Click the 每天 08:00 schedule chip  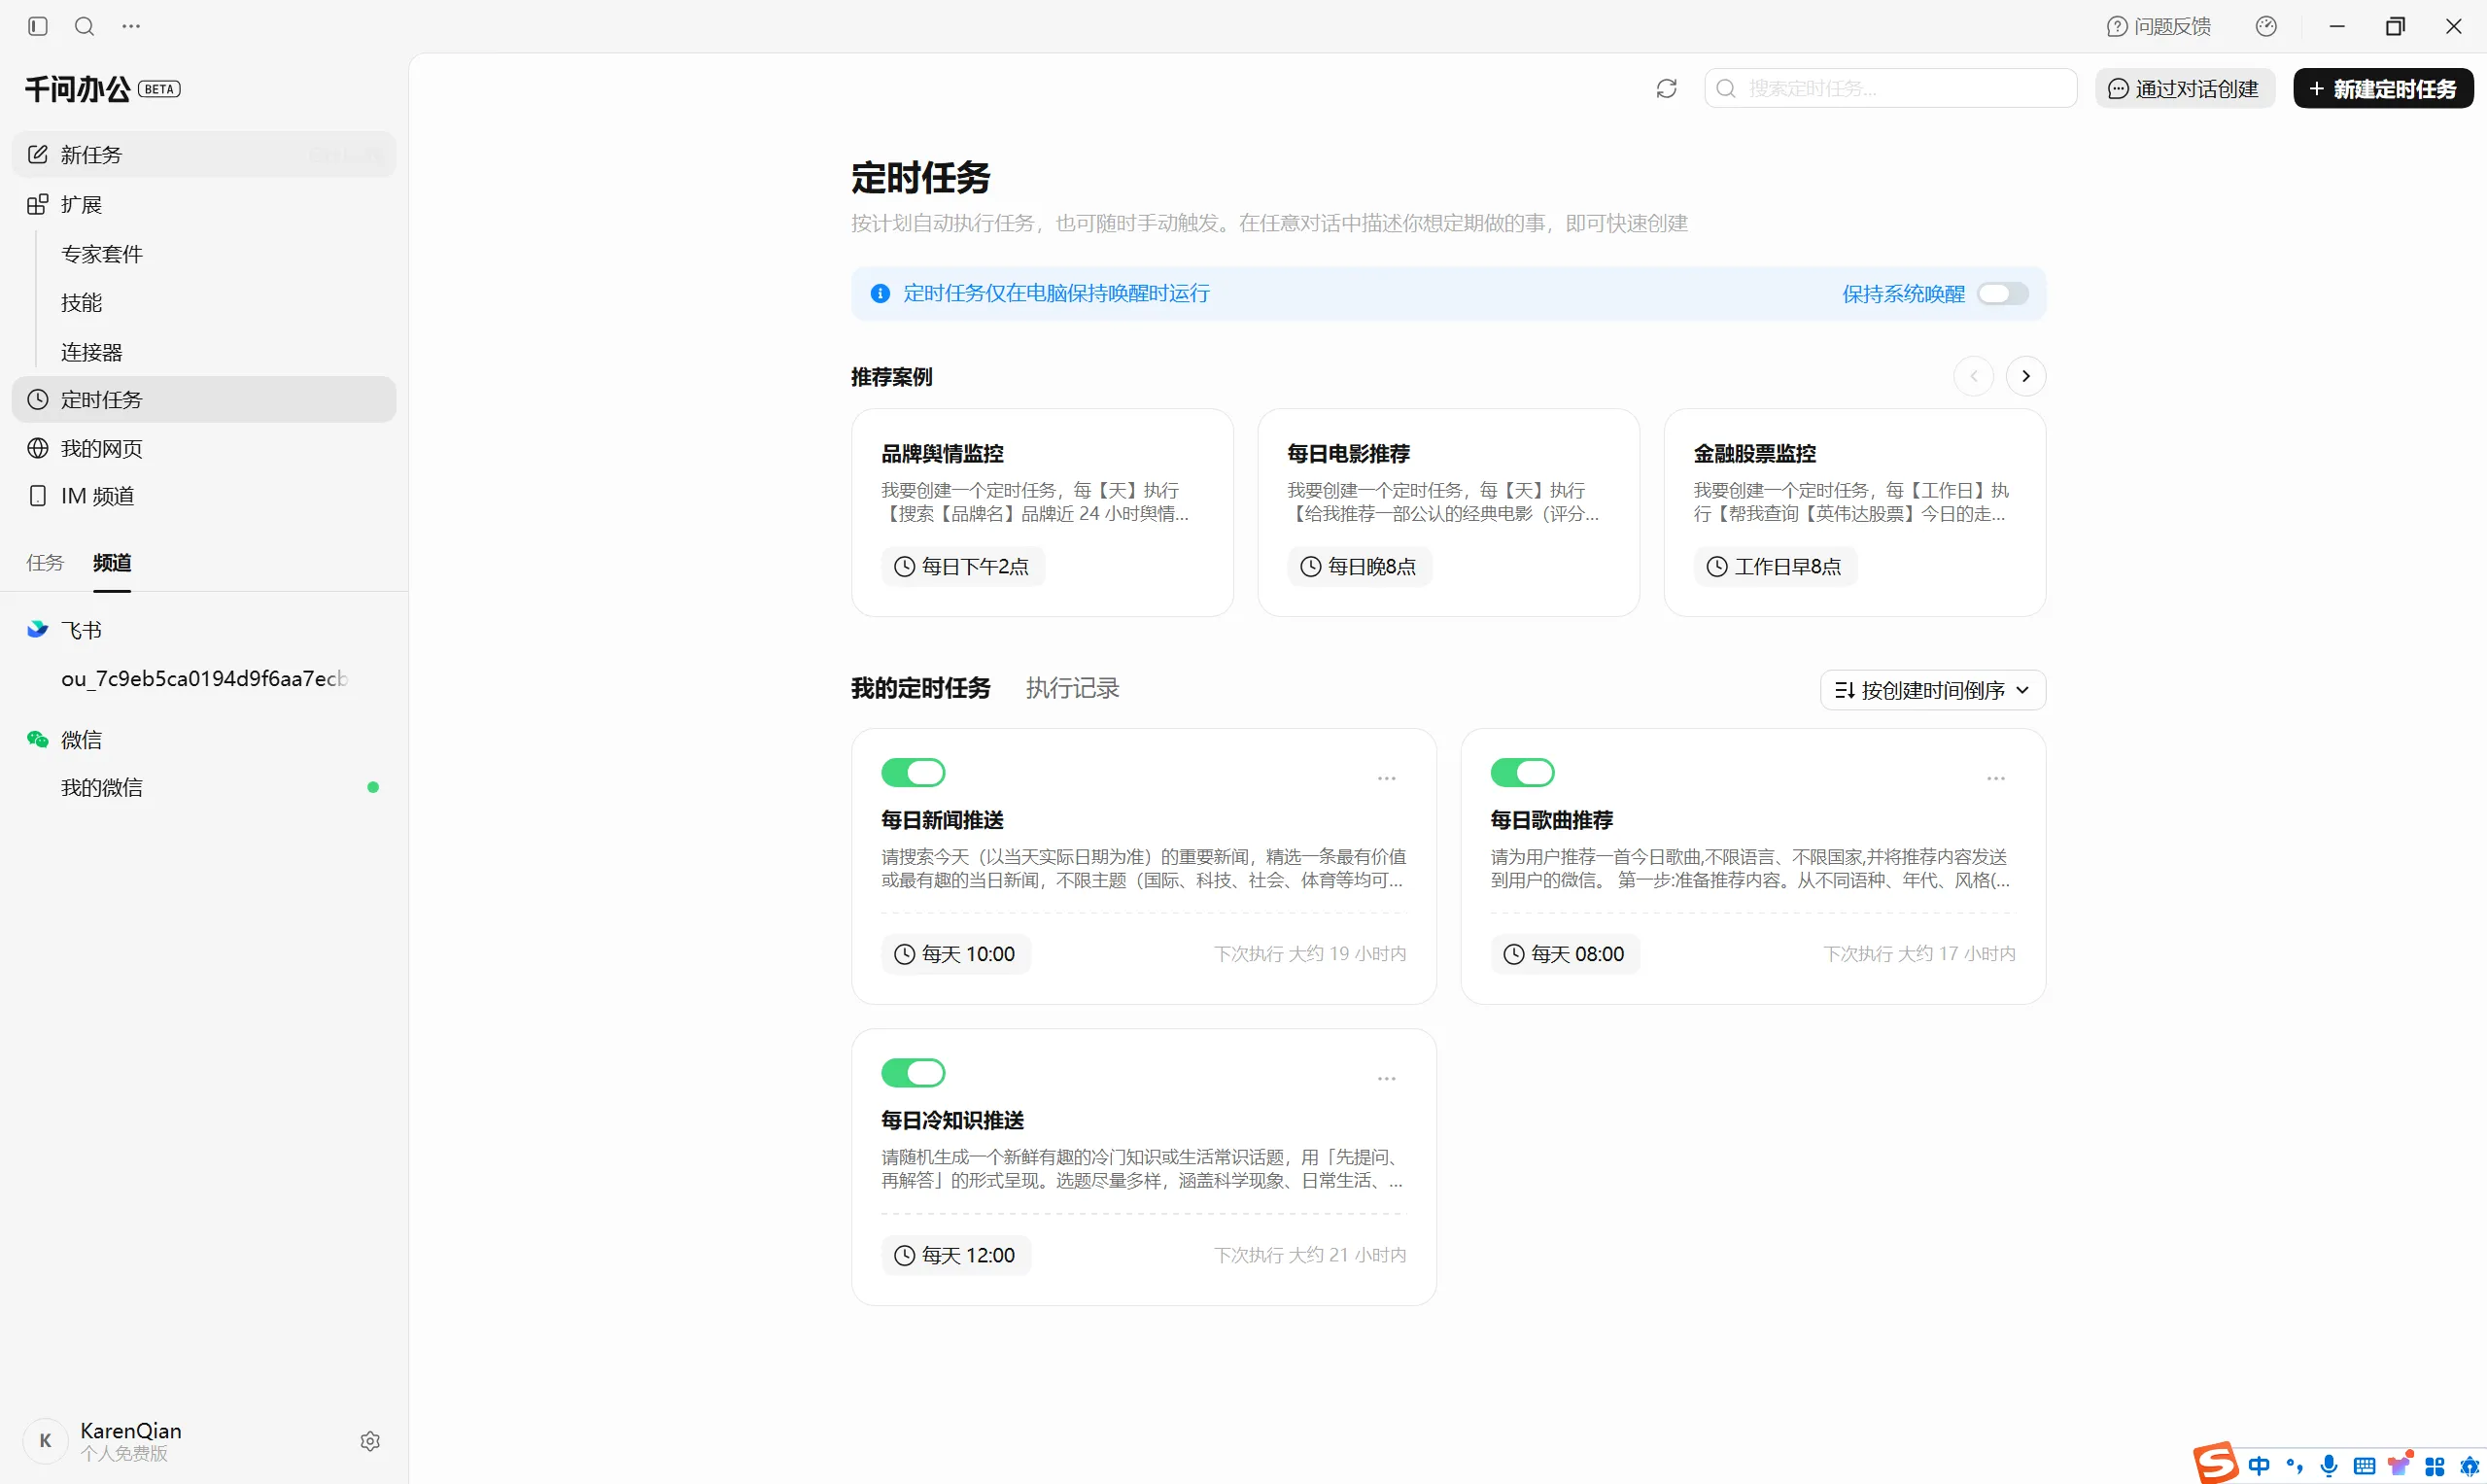(x=1565, y=954)
